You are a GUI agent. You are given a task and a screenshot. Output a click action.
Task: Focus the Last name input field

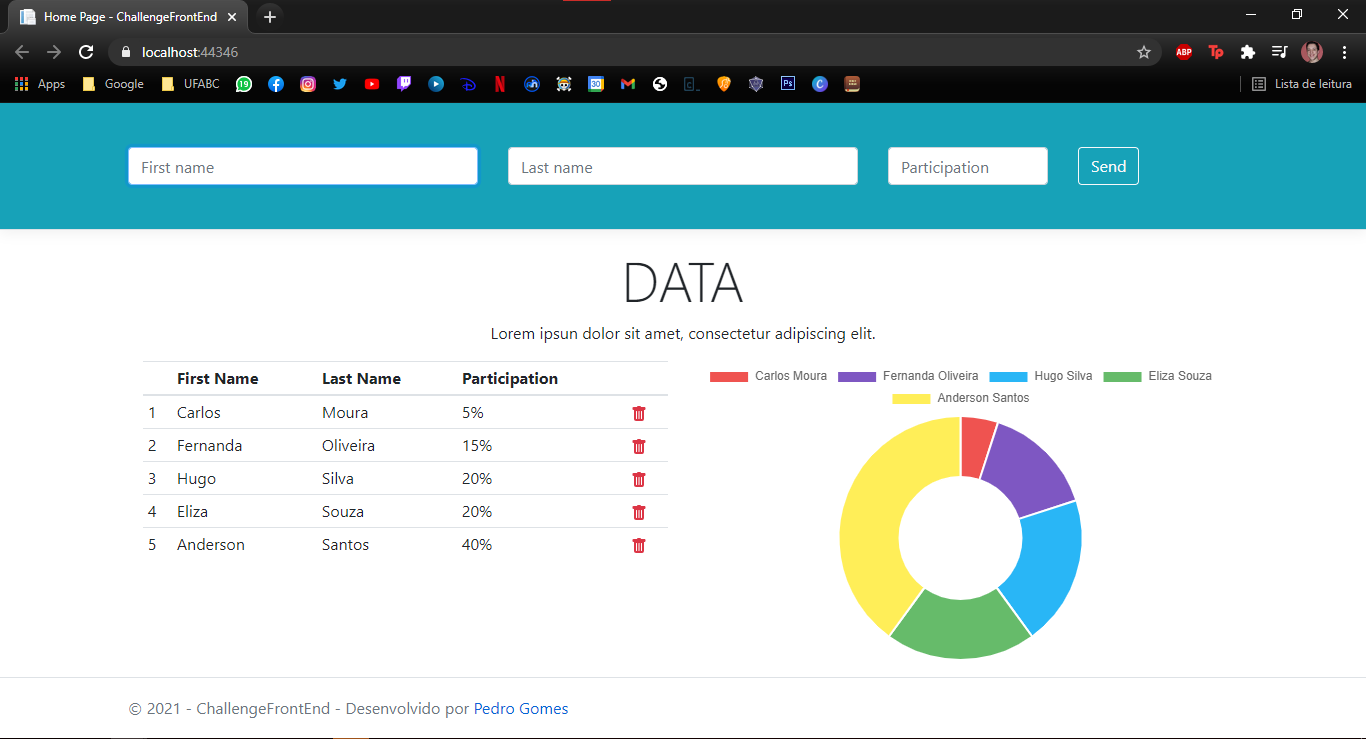[683, 166]
